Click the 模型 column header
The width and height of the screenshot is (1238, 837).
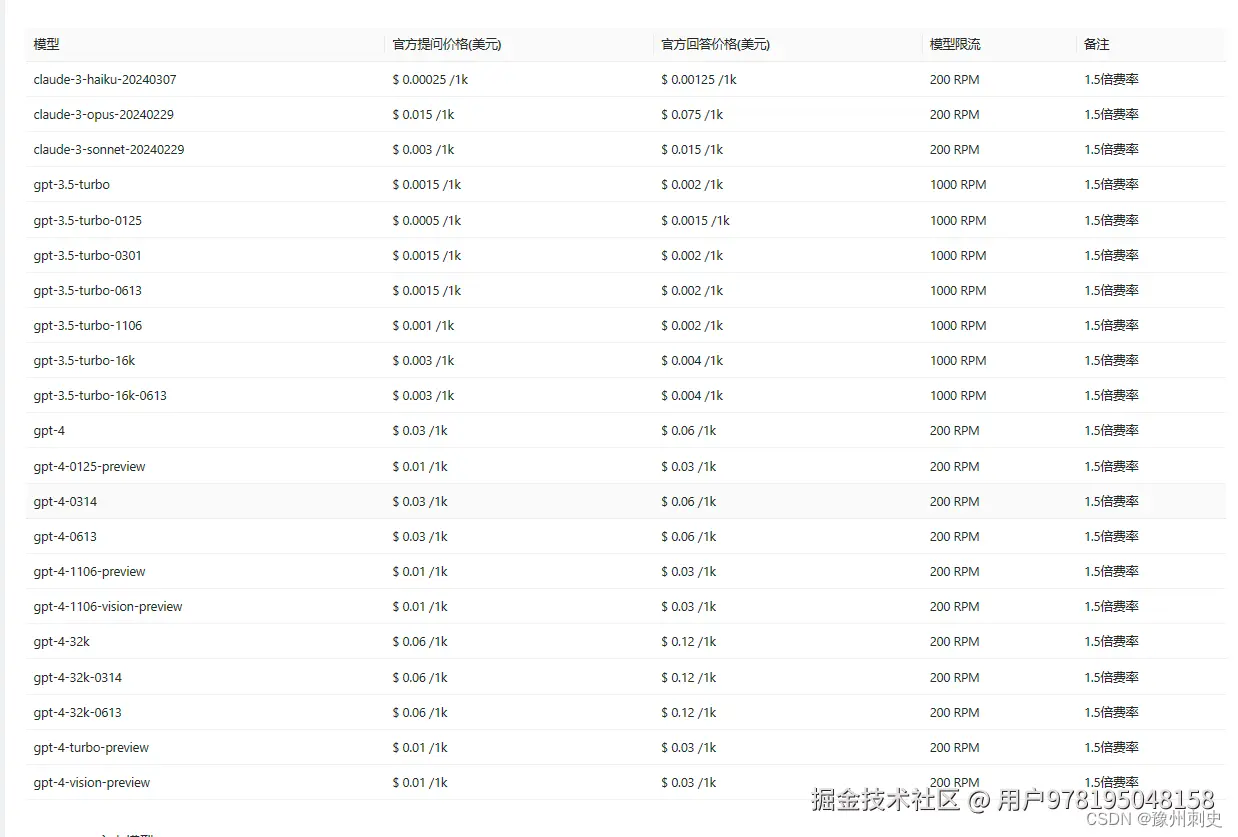point(44,44)
